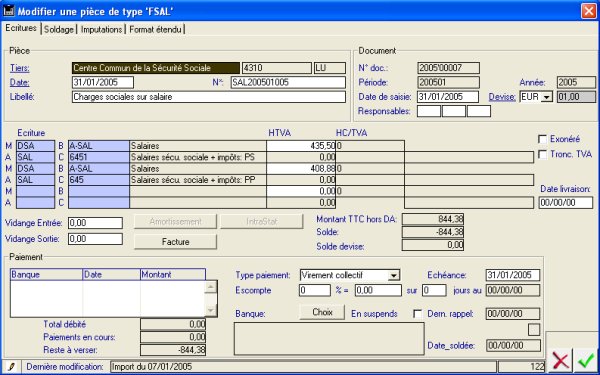Viewport: 600px width, 375px height.
Task: Click the HTVA amount 435,50
Action: 301,146
